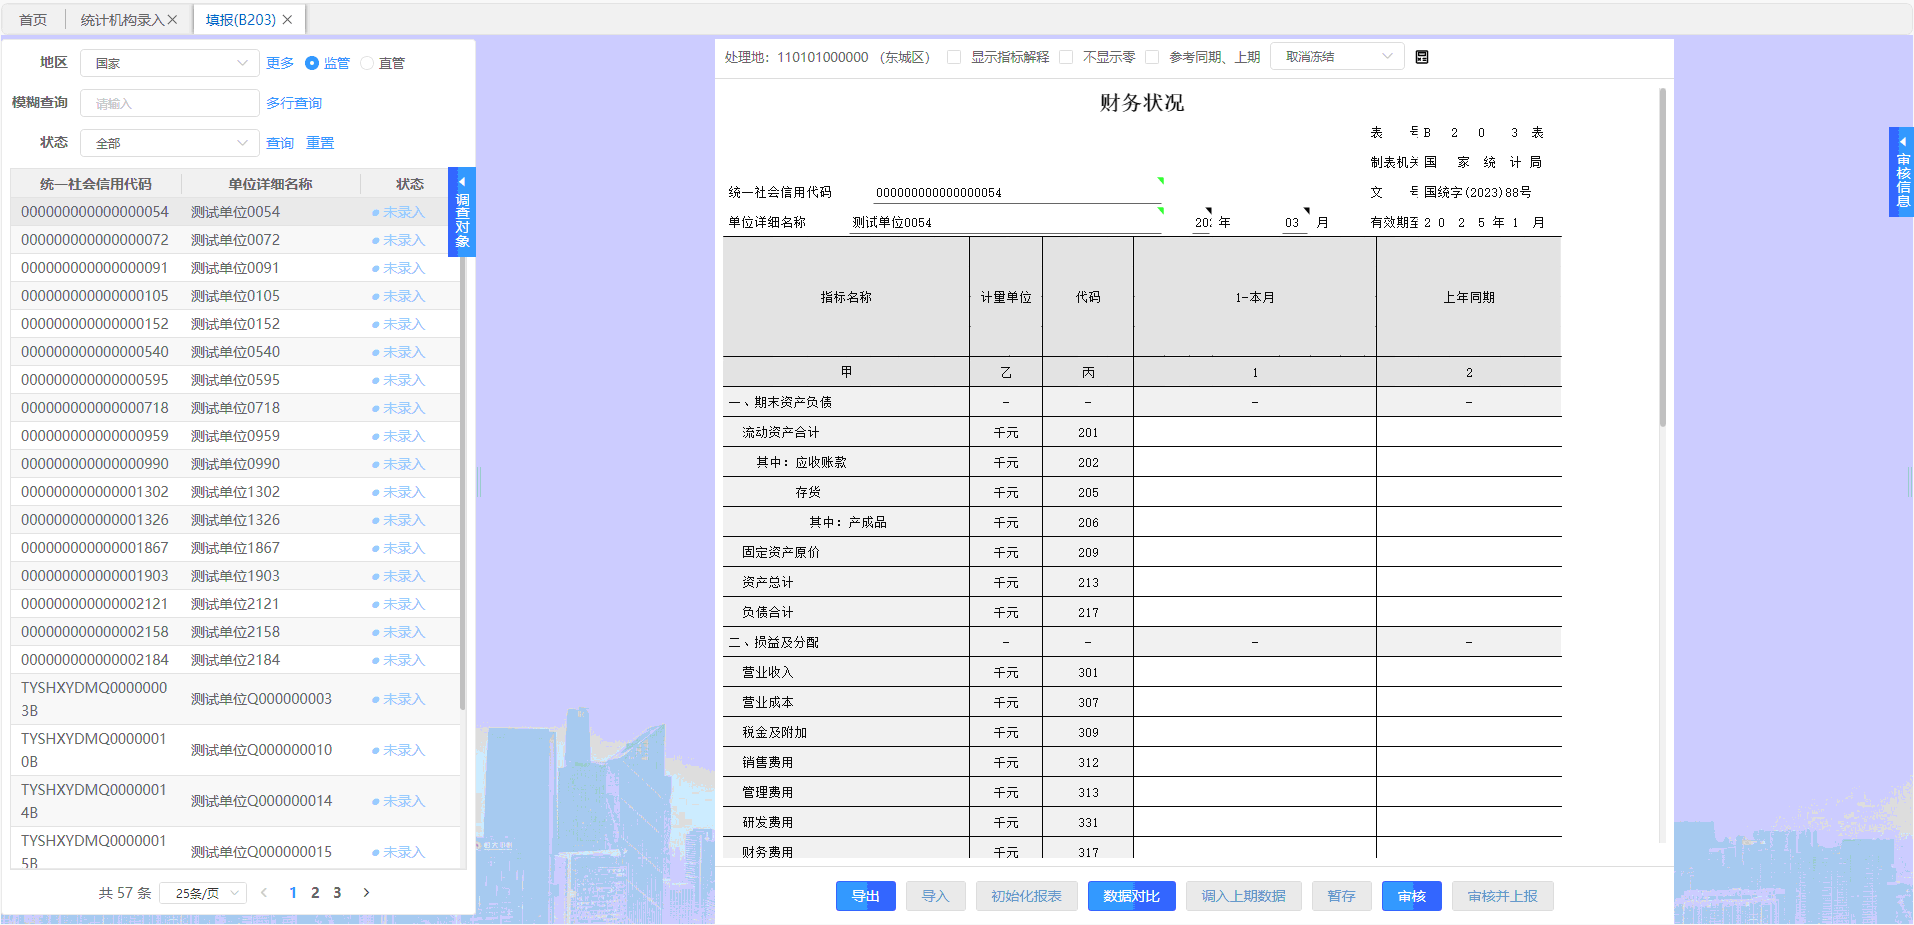Open the 25条/页 page size dropdown

[203, 893]
